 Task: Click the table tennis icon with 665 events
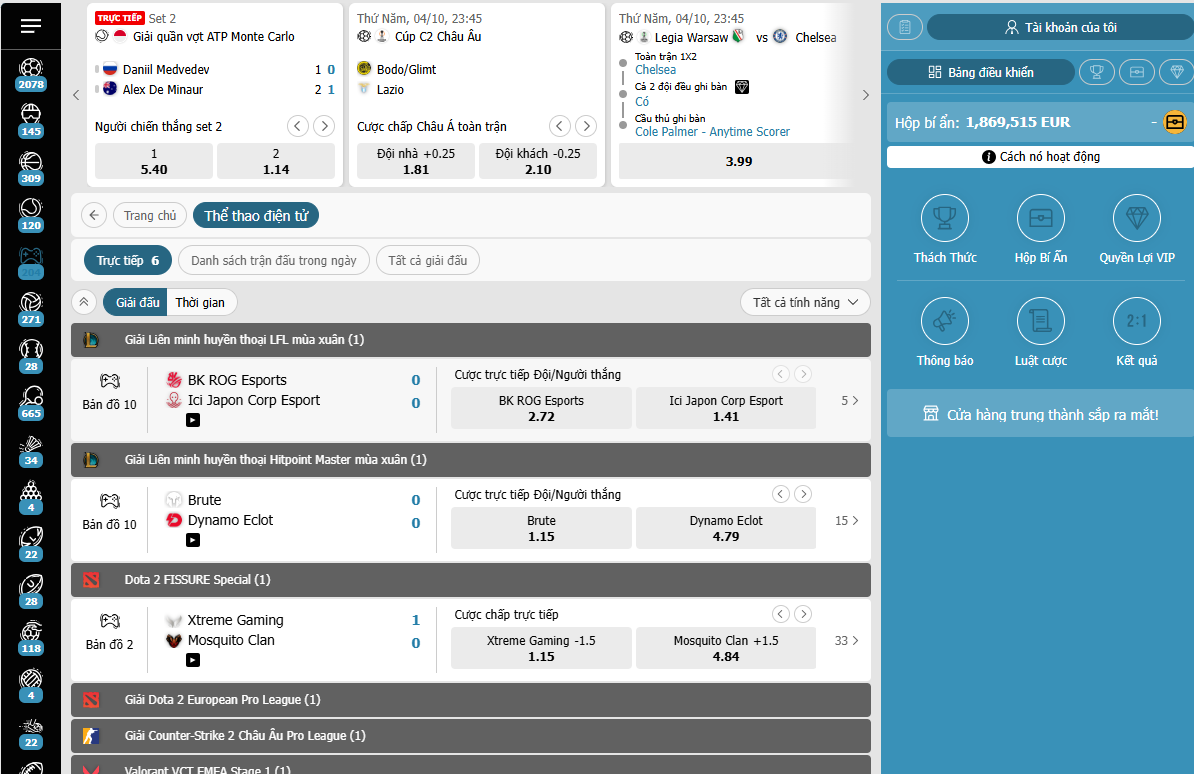pos(31,397)
